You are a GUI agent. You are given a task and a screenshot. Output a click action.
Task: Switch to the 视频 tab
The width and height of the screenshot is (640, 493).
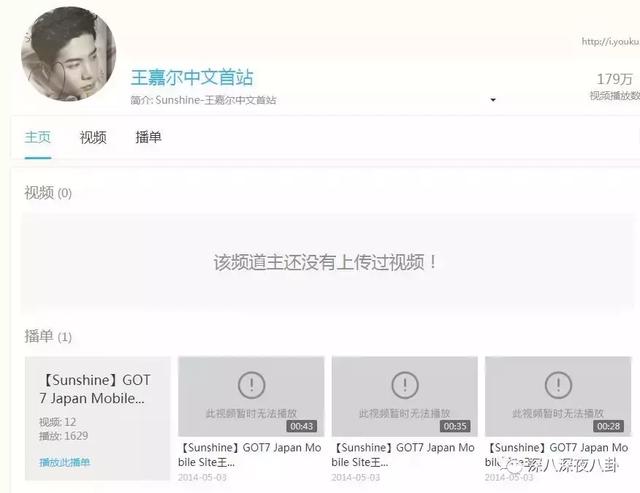click(x=93, y=137)
